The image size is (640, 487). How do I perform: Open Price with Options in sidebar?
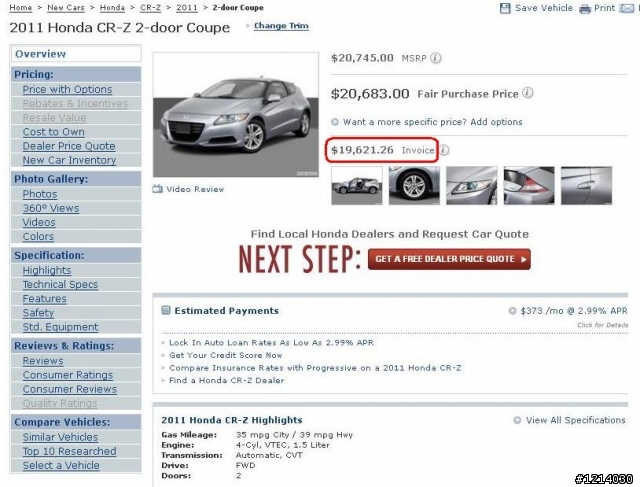[x=67, y=89]
